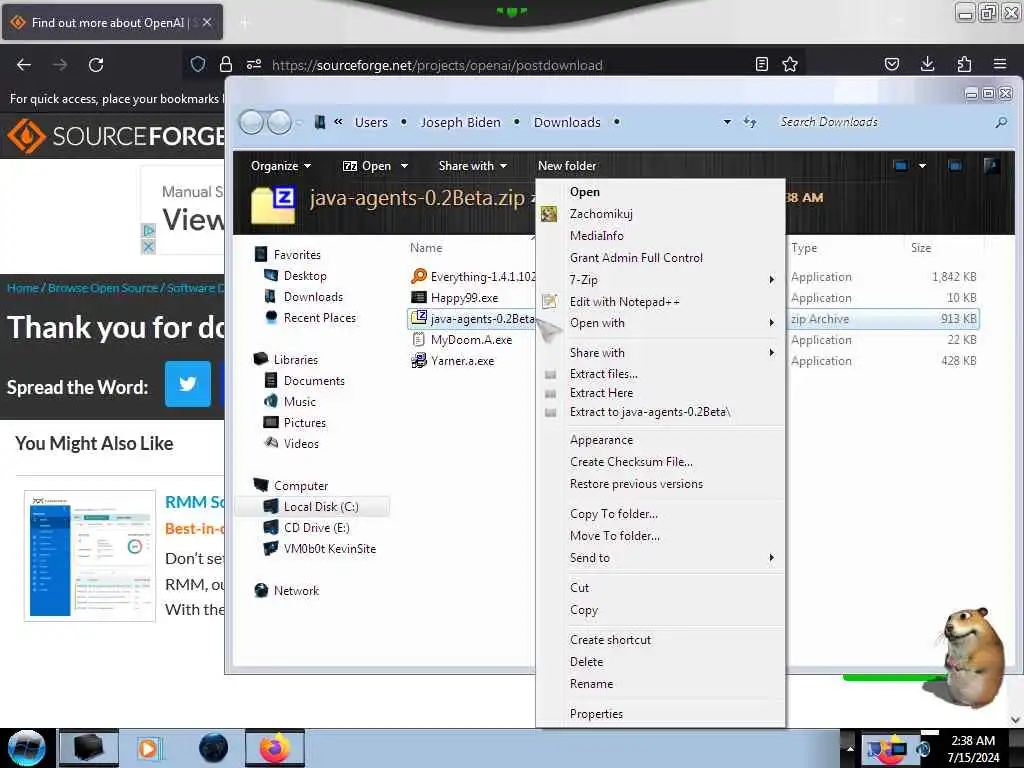Click the RMM software thumbnail
Viewport: 1024px width, 768px height.
point(90,556)
